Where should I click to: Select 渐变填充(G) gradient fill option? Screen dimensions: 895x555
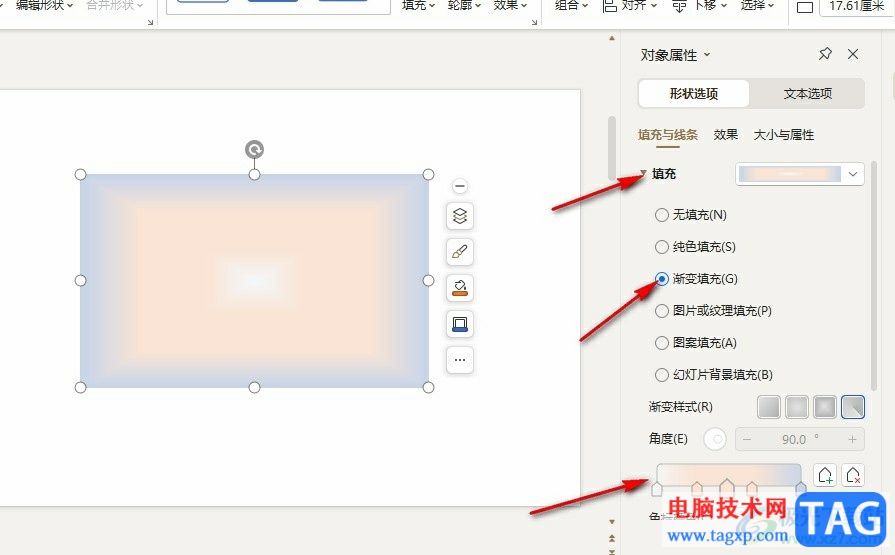[696, 279]
